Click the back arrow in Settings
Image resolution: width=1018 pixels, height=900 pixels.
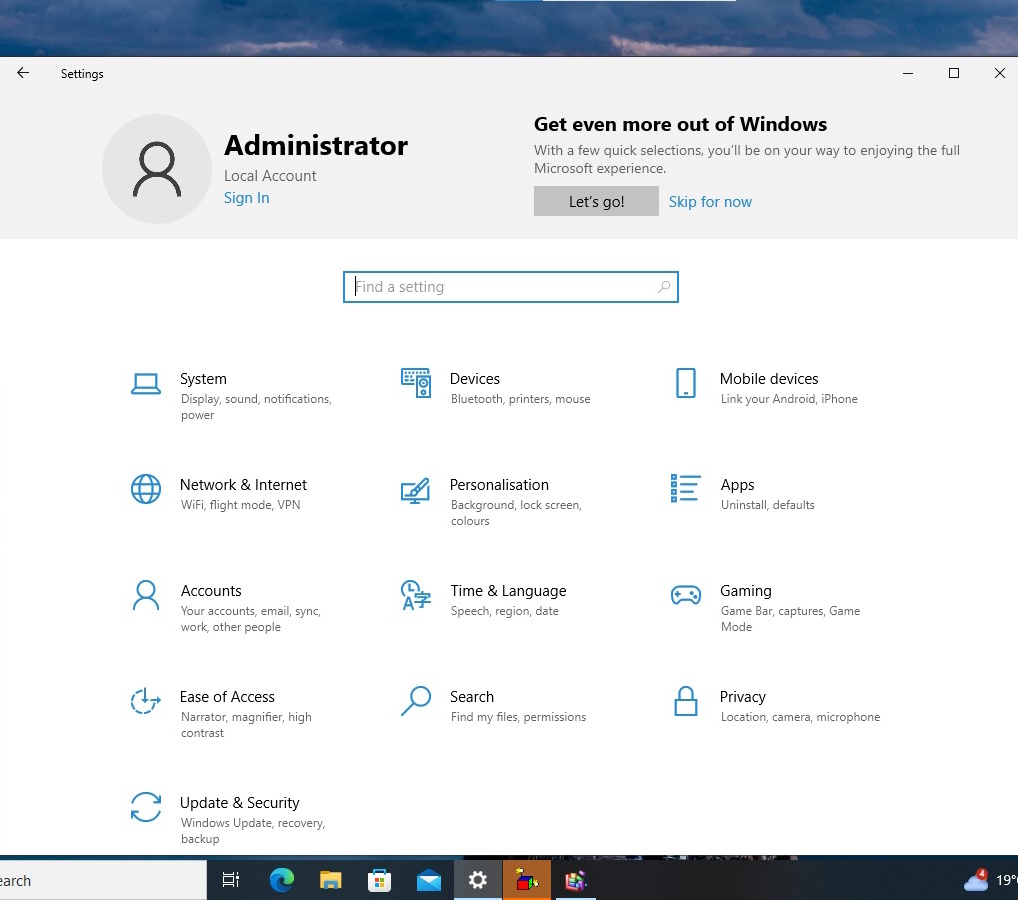pos(23,73)
